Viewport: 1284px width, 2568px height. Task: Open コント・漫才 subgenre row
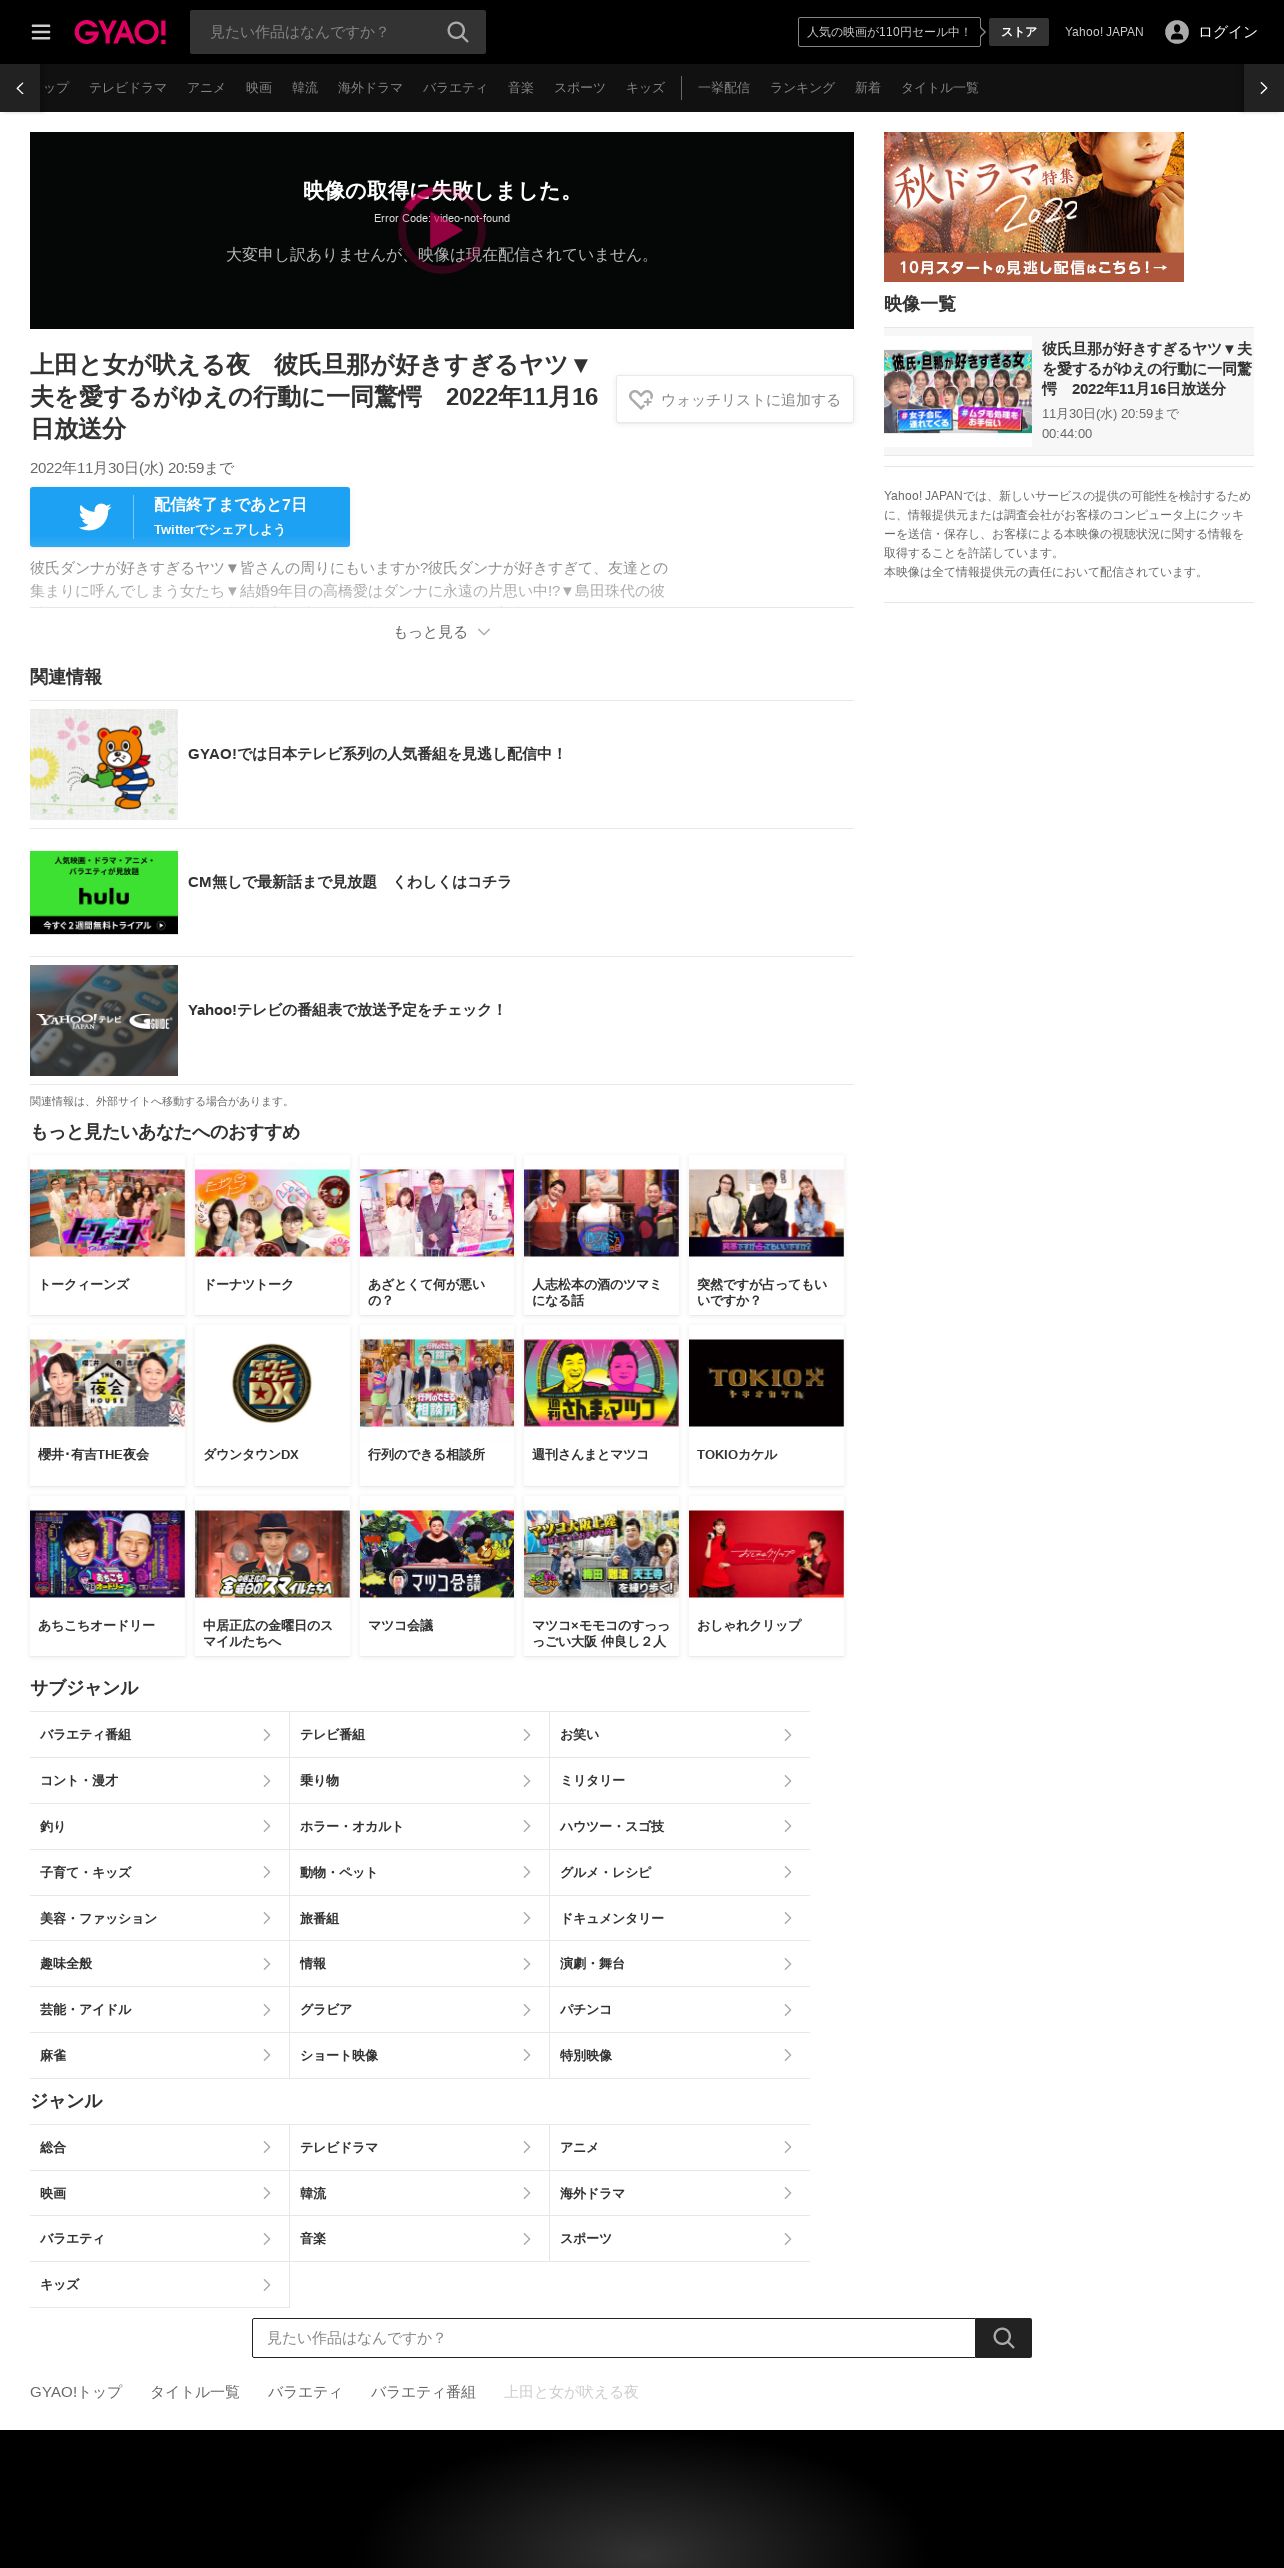click(159, 1781)
